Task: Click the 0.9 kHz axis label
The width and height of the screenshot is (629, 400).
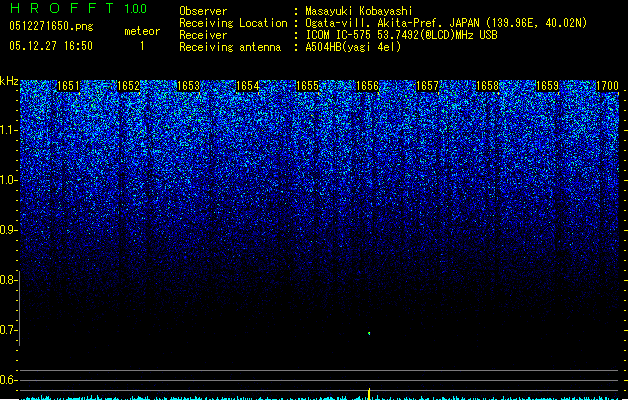Action: point(8,230)
